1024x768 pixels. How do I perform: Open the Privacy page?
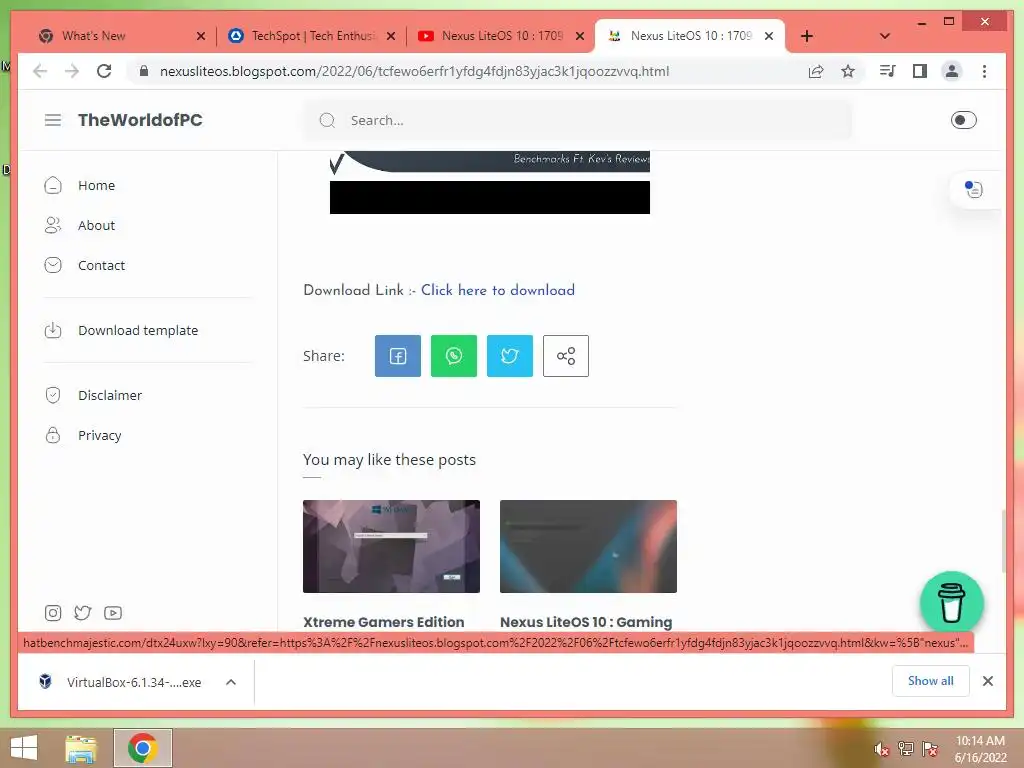[x=99, y=436]
